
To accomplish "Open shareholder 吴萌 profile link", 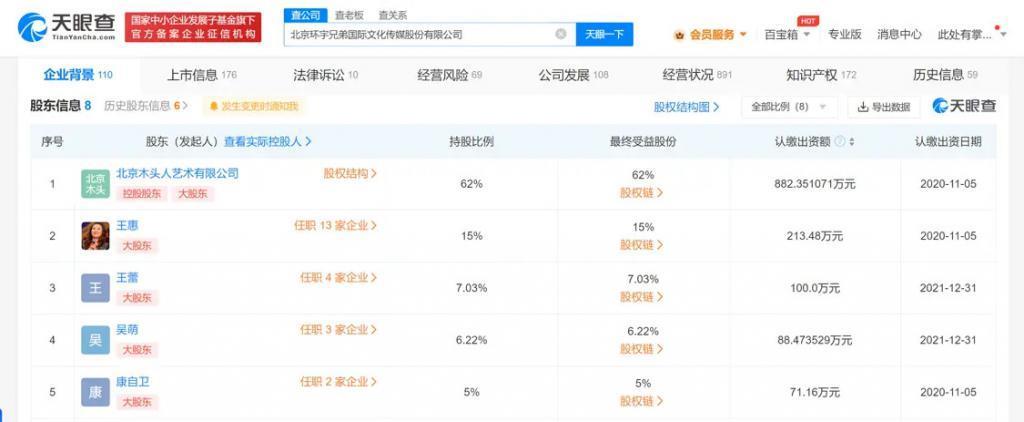I will (x=127, y=330).
